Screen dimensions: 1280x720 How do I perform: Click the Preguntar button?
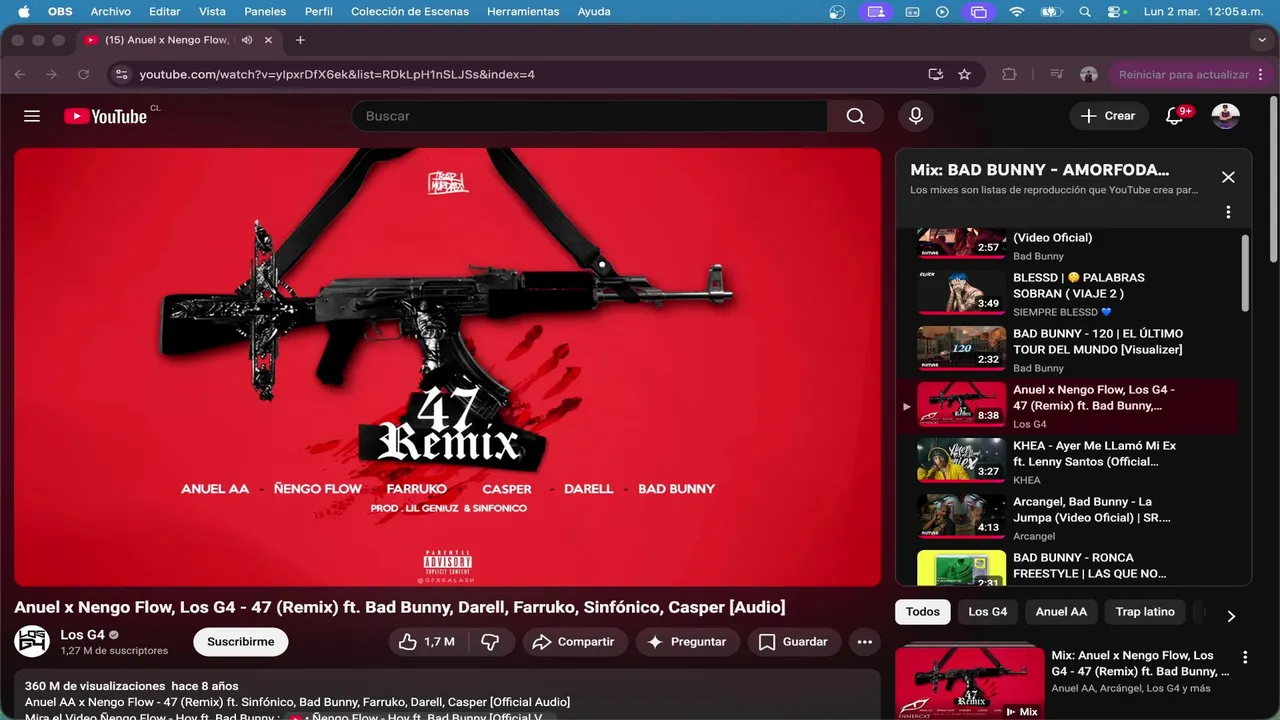pos(687,642)
